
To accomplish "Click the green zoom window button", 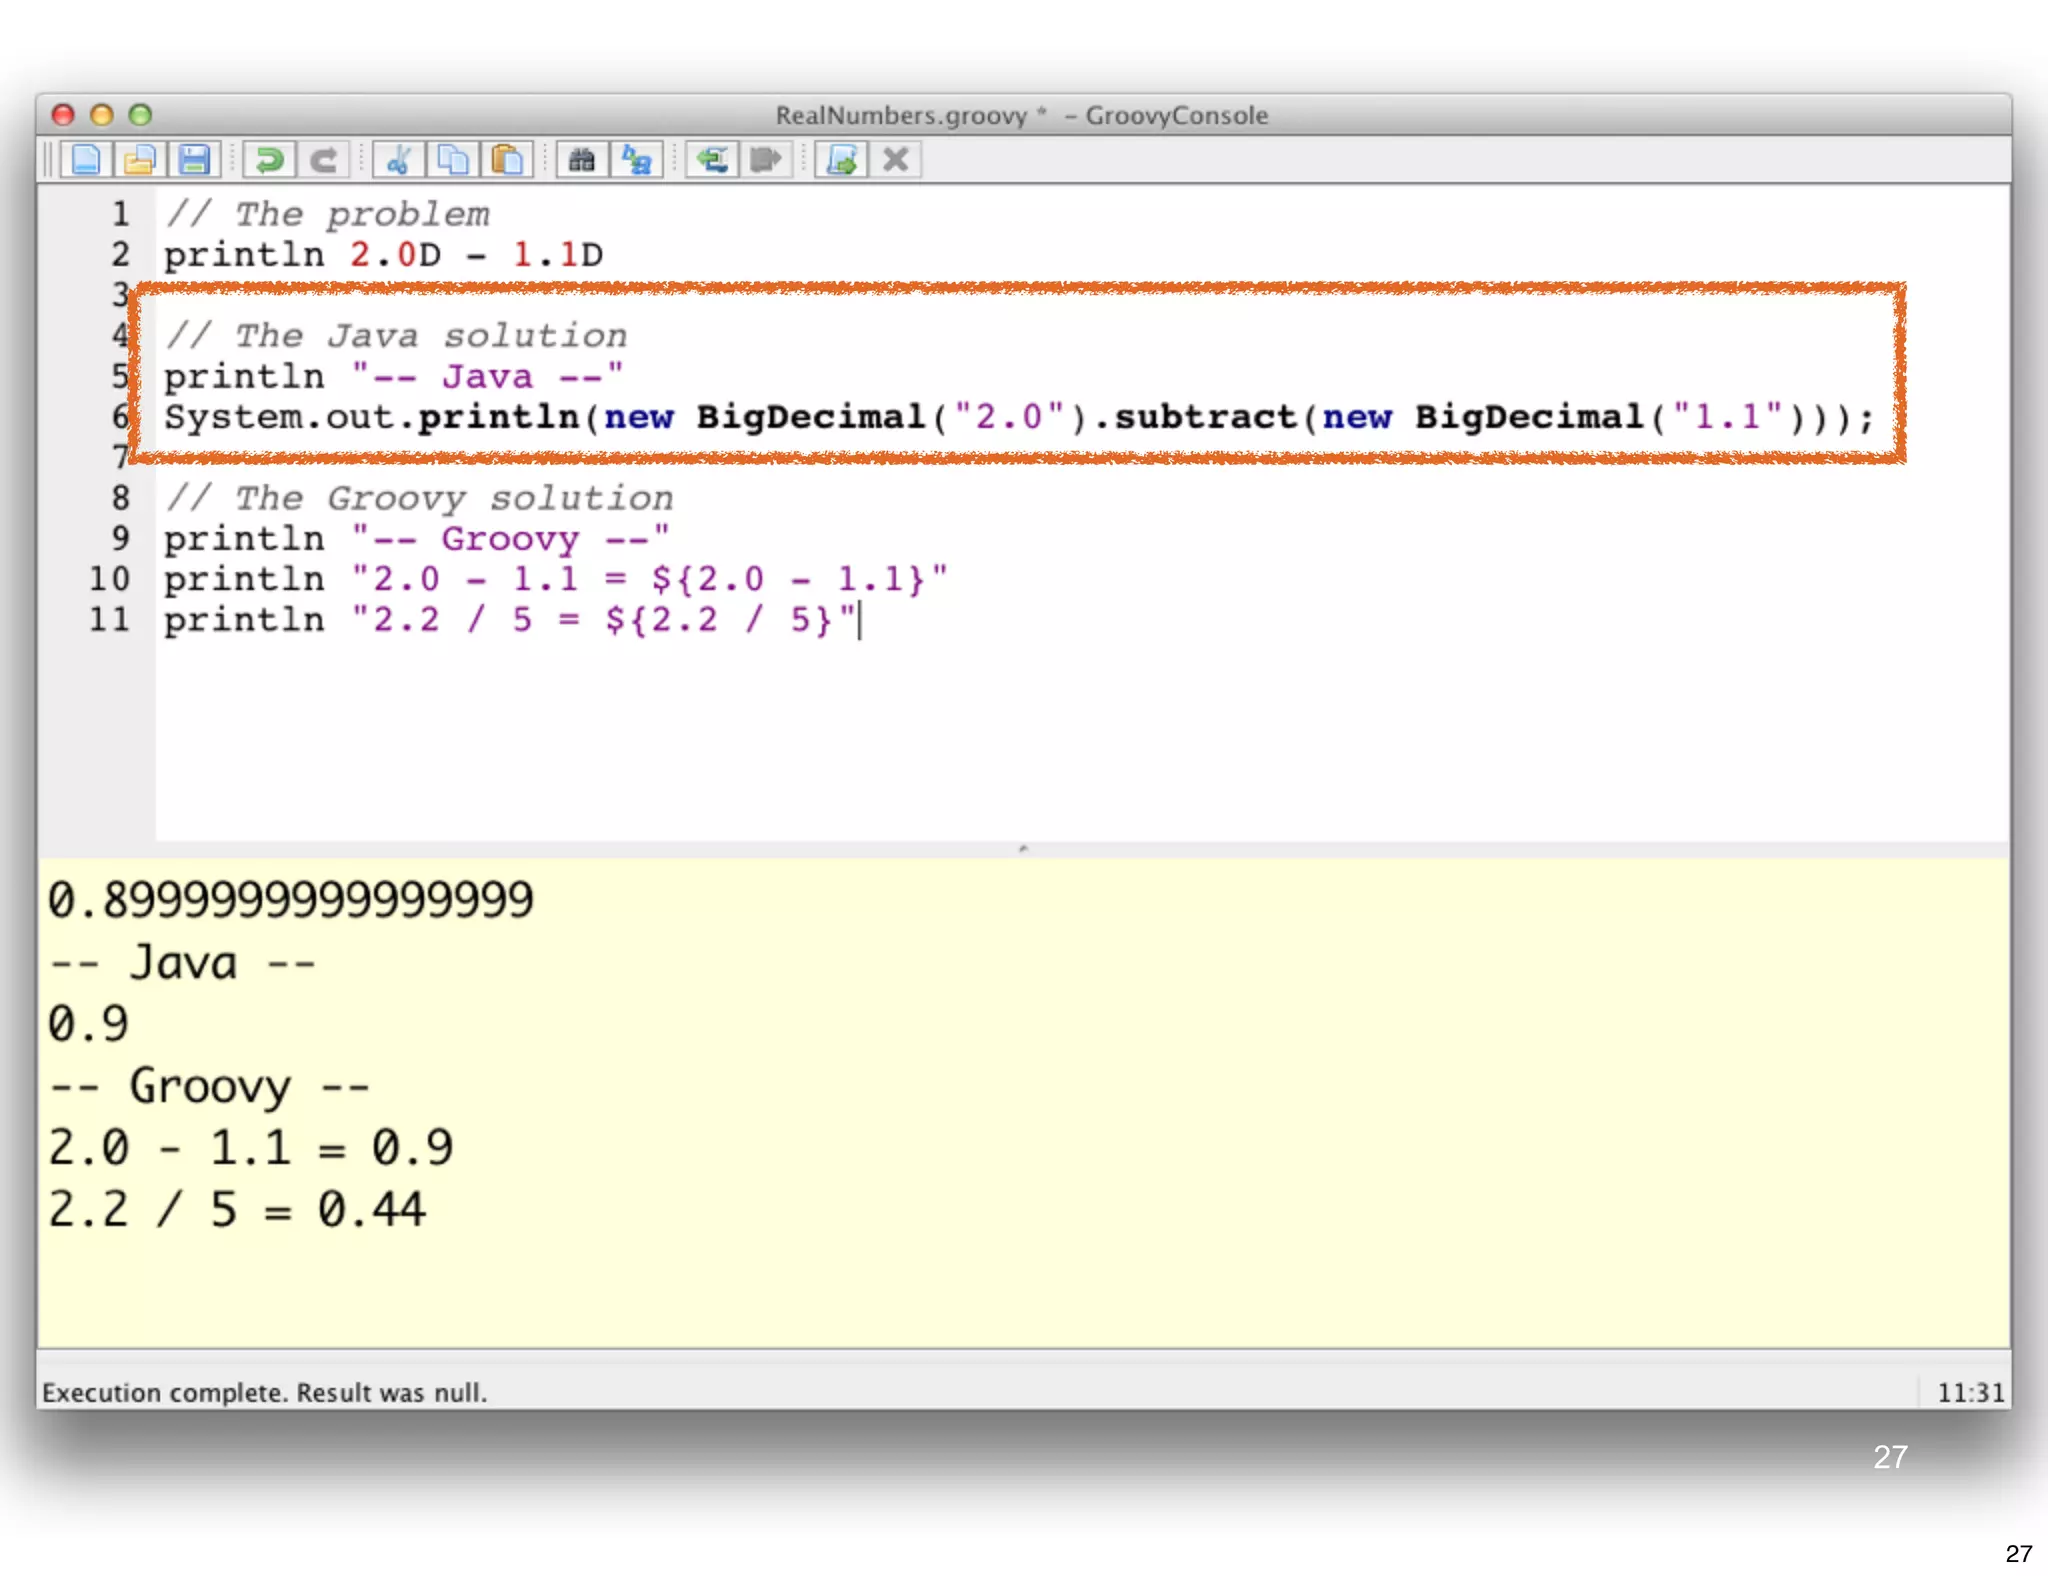I will (141, 115).
